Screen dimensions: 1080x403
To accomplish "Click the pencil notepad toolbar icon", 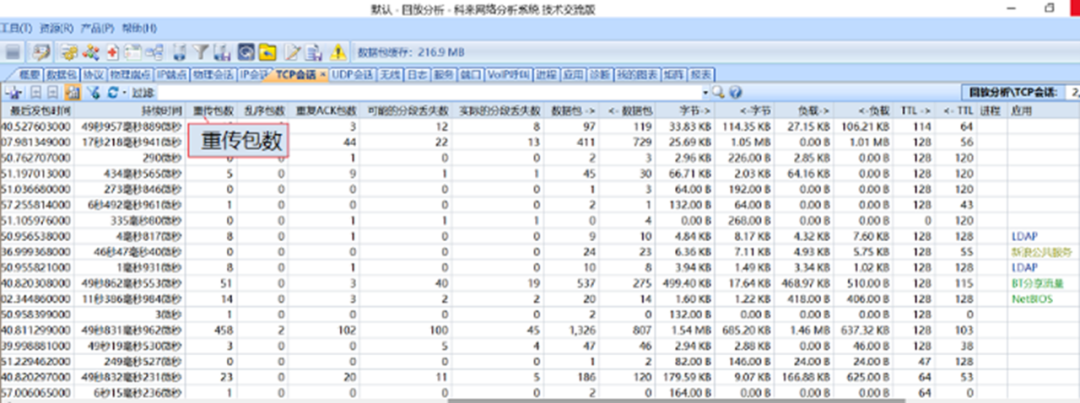I will [x=293, y=52].
